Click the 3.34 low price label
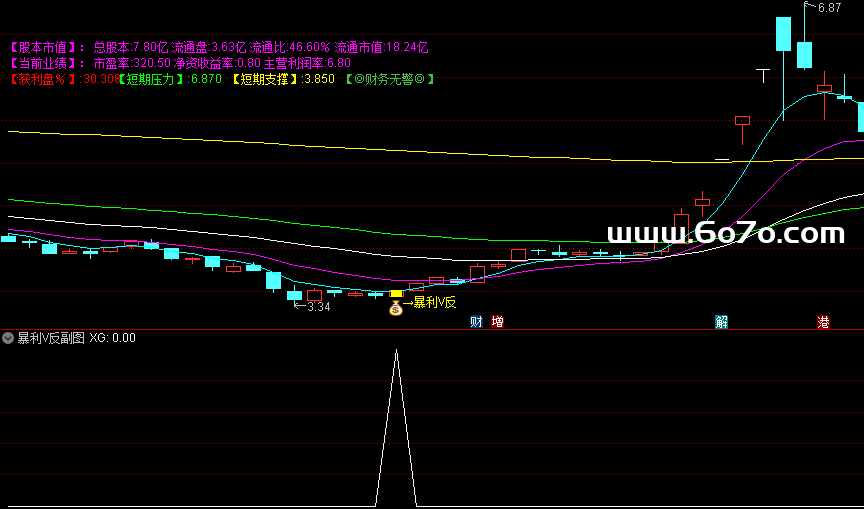This screenshot has width=864, height=509. click(x=318, y=307)
